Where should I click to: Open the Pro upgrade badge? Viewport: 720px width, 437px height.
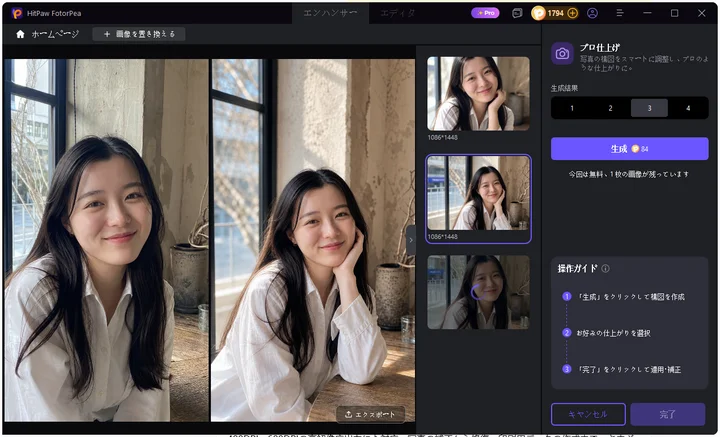(485, 13)
